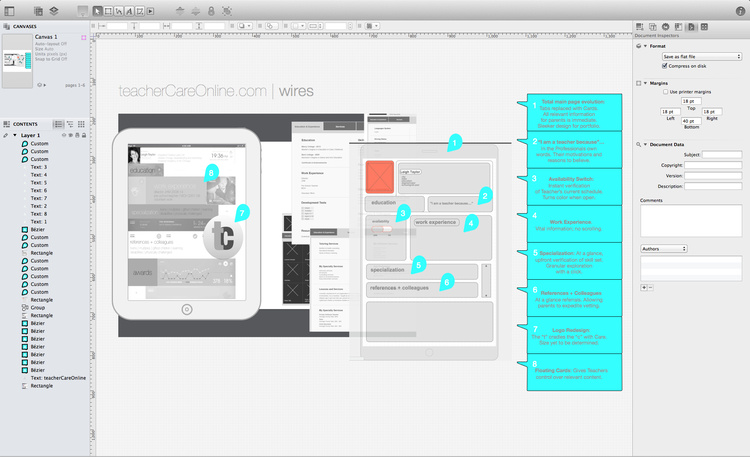The image size is (750, 457).
Task: Click the Bottom margin field
Action: point(691,121)
